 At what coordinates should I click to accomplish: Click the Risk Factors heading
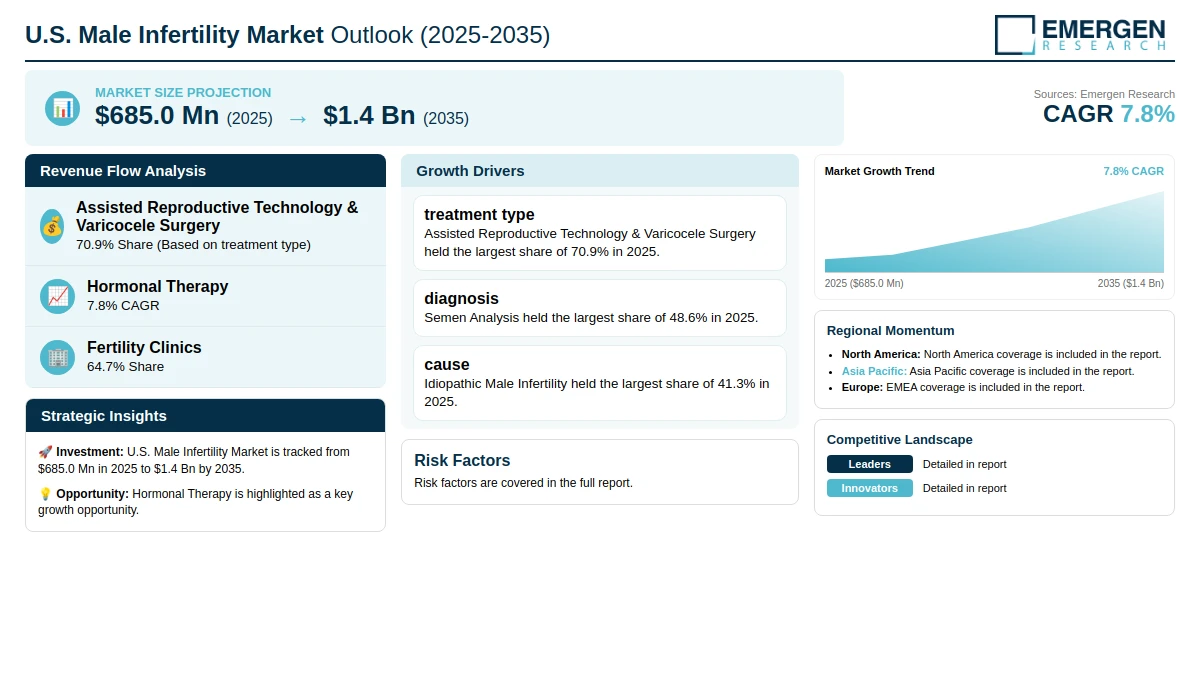click(x=462, y=460)
